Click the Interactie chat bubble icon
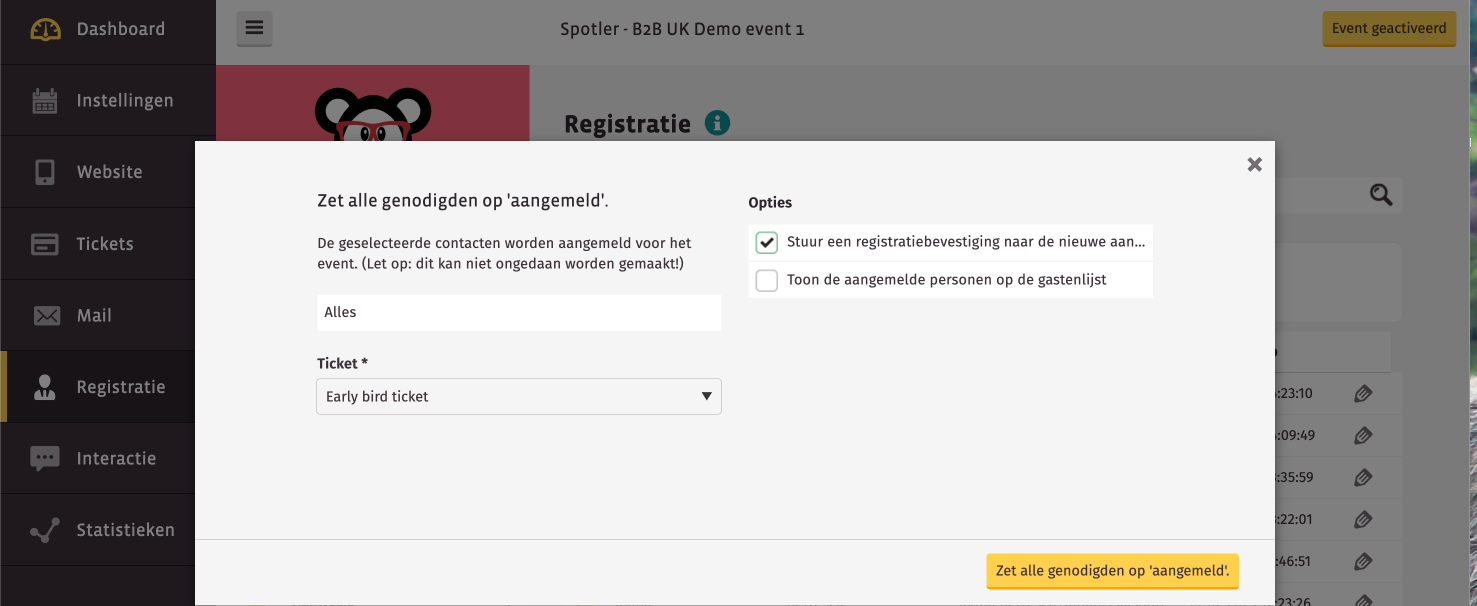Image resolution: width=1477 pixels, height=606 pixels. (x=45, y=459)
